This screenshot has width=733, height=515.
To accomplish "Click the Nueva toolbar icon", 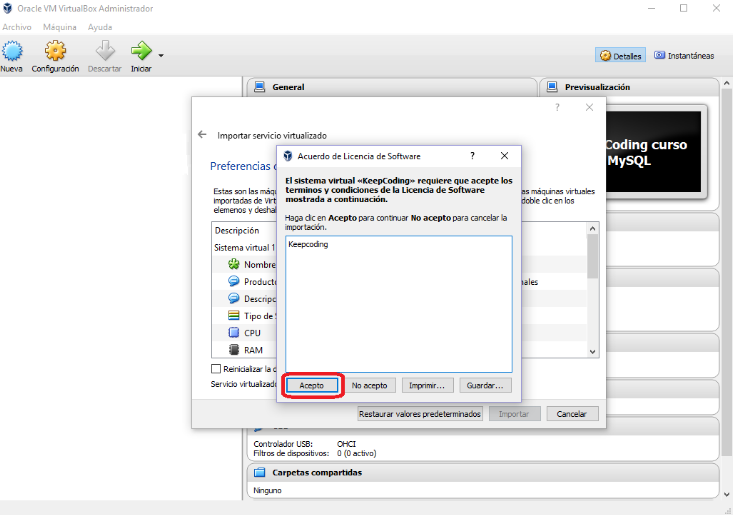I will pos(12,51).
